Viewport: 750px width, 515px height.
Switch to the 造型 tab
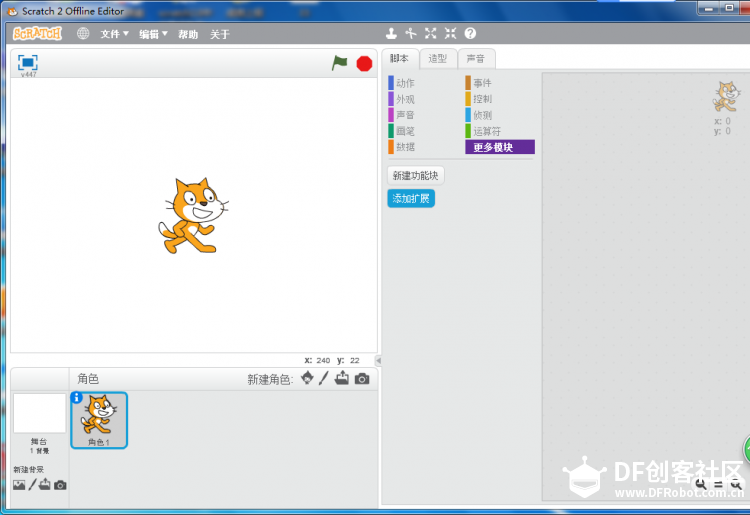point(438,59)
